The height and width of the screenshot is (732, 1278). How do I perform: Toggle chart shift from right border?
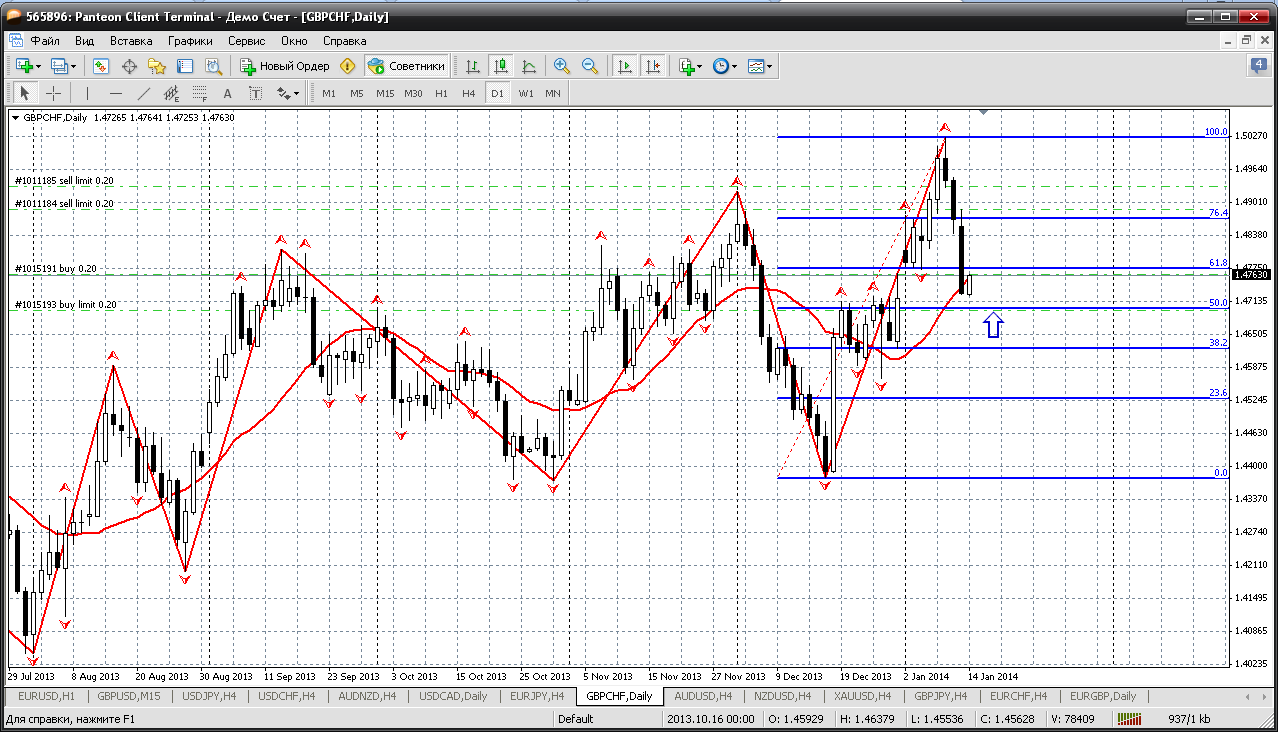(x=653, y=66)
